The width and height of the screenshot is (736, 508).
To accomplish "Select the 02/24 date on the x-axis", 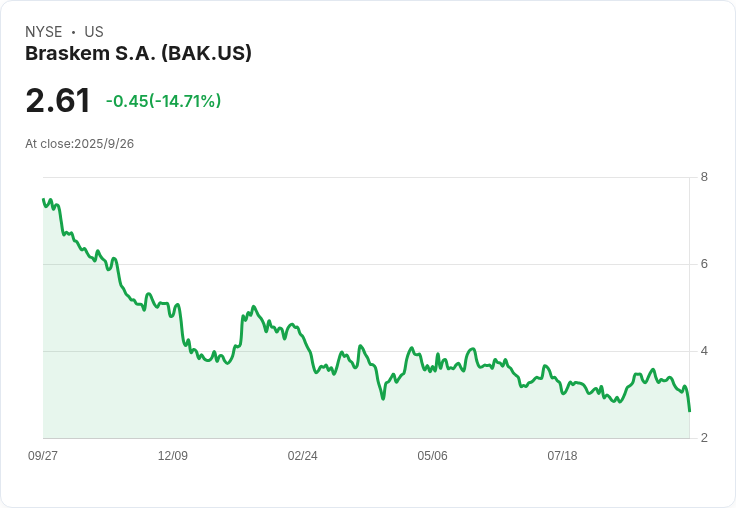I will tap(302, 456).
